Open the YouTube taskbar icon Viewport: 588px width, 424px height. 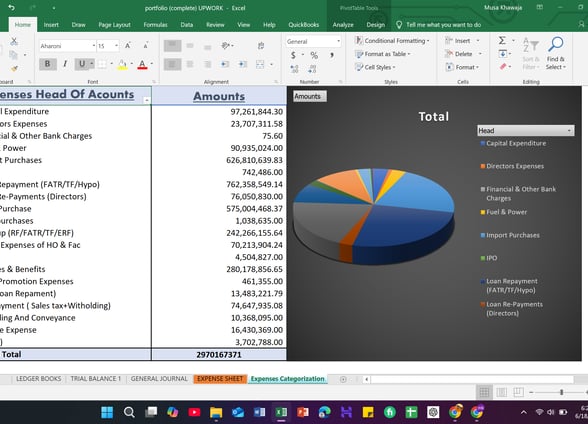194,412
